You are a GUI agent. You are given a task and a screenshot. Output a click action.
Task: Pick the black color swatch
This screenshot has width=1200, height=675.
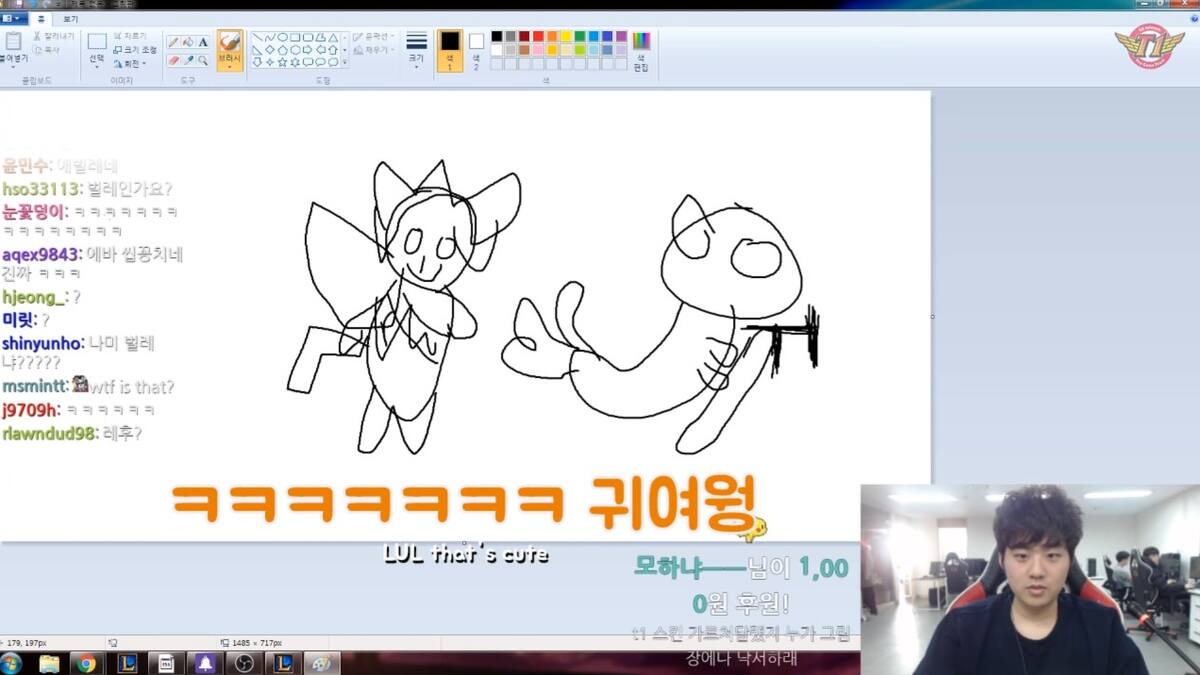tap(497, 36)
